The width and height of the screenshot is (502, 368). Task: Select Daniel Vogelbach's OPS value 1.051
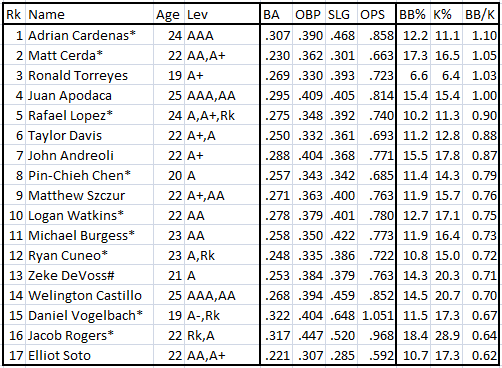376,315
